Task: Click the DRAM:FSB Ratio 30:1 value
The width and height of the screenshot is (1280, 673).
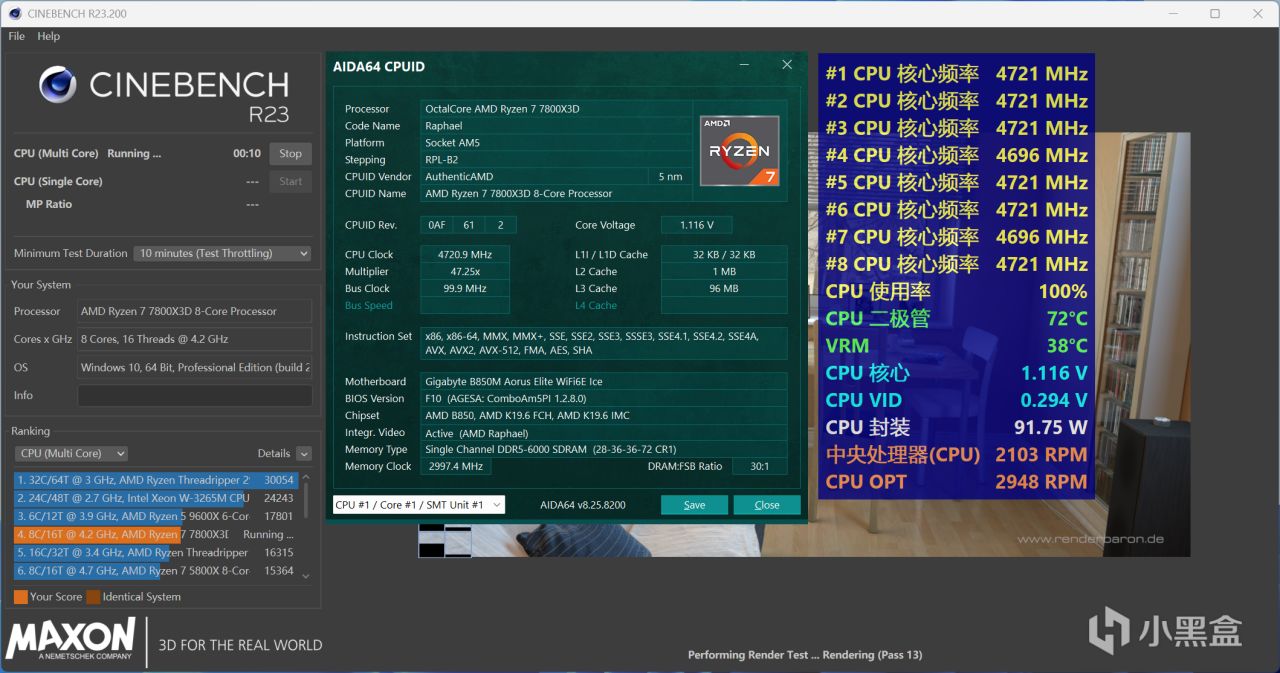Action: [x=760, y=466]
